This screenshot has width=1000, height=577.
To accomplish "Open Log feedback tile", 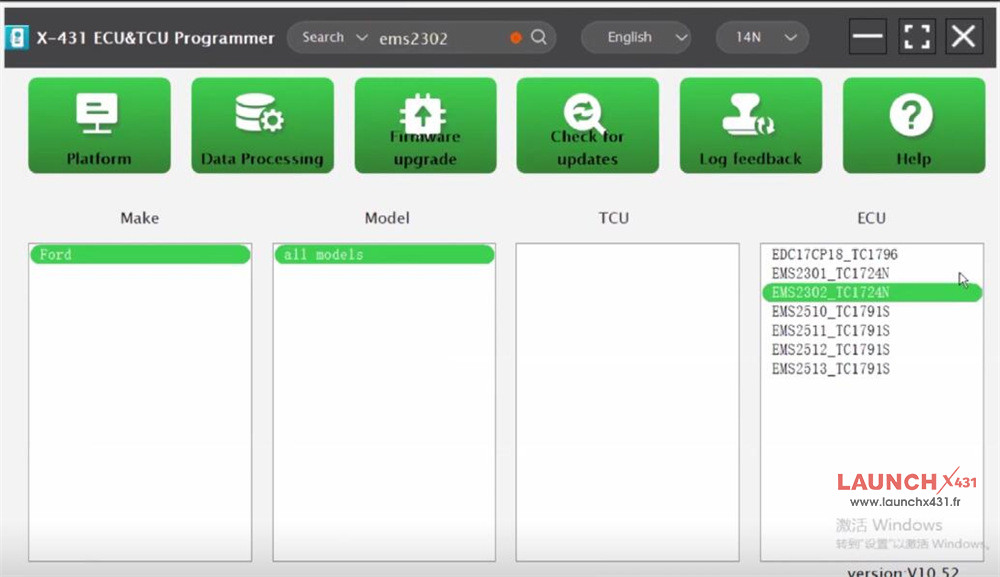I will pyautogui.click(x=750, y=125).
